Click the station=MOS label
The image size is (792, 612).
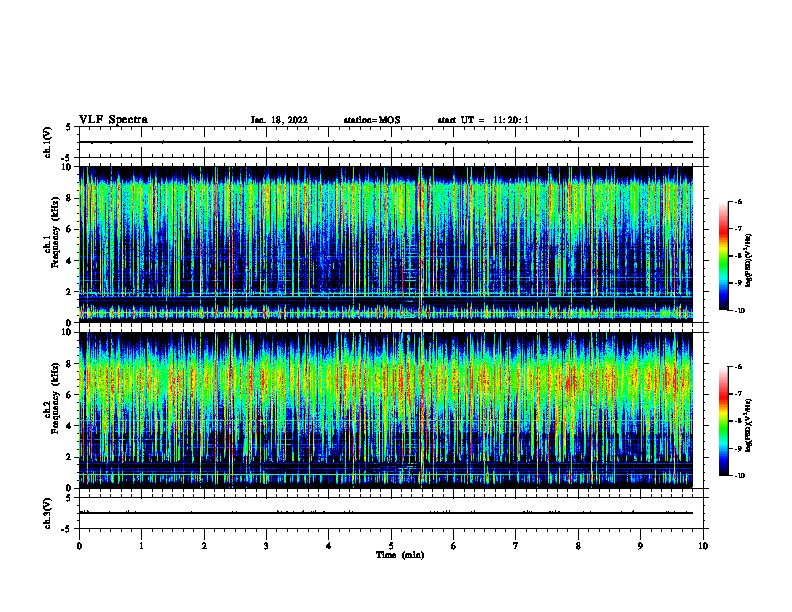point(372,120)
